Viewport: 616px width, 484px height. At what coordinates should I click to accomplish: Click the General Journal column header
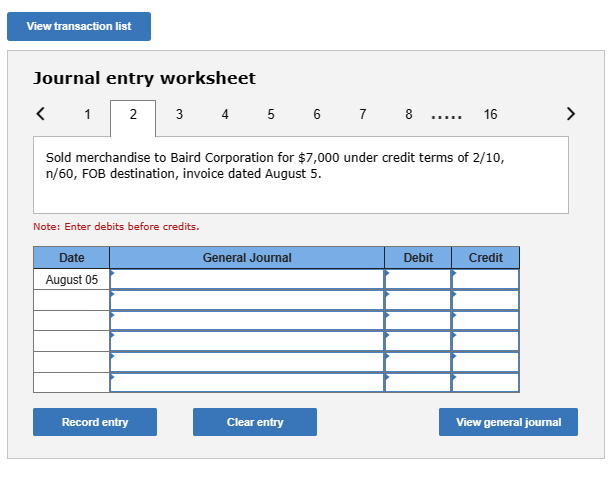point(247,258)
